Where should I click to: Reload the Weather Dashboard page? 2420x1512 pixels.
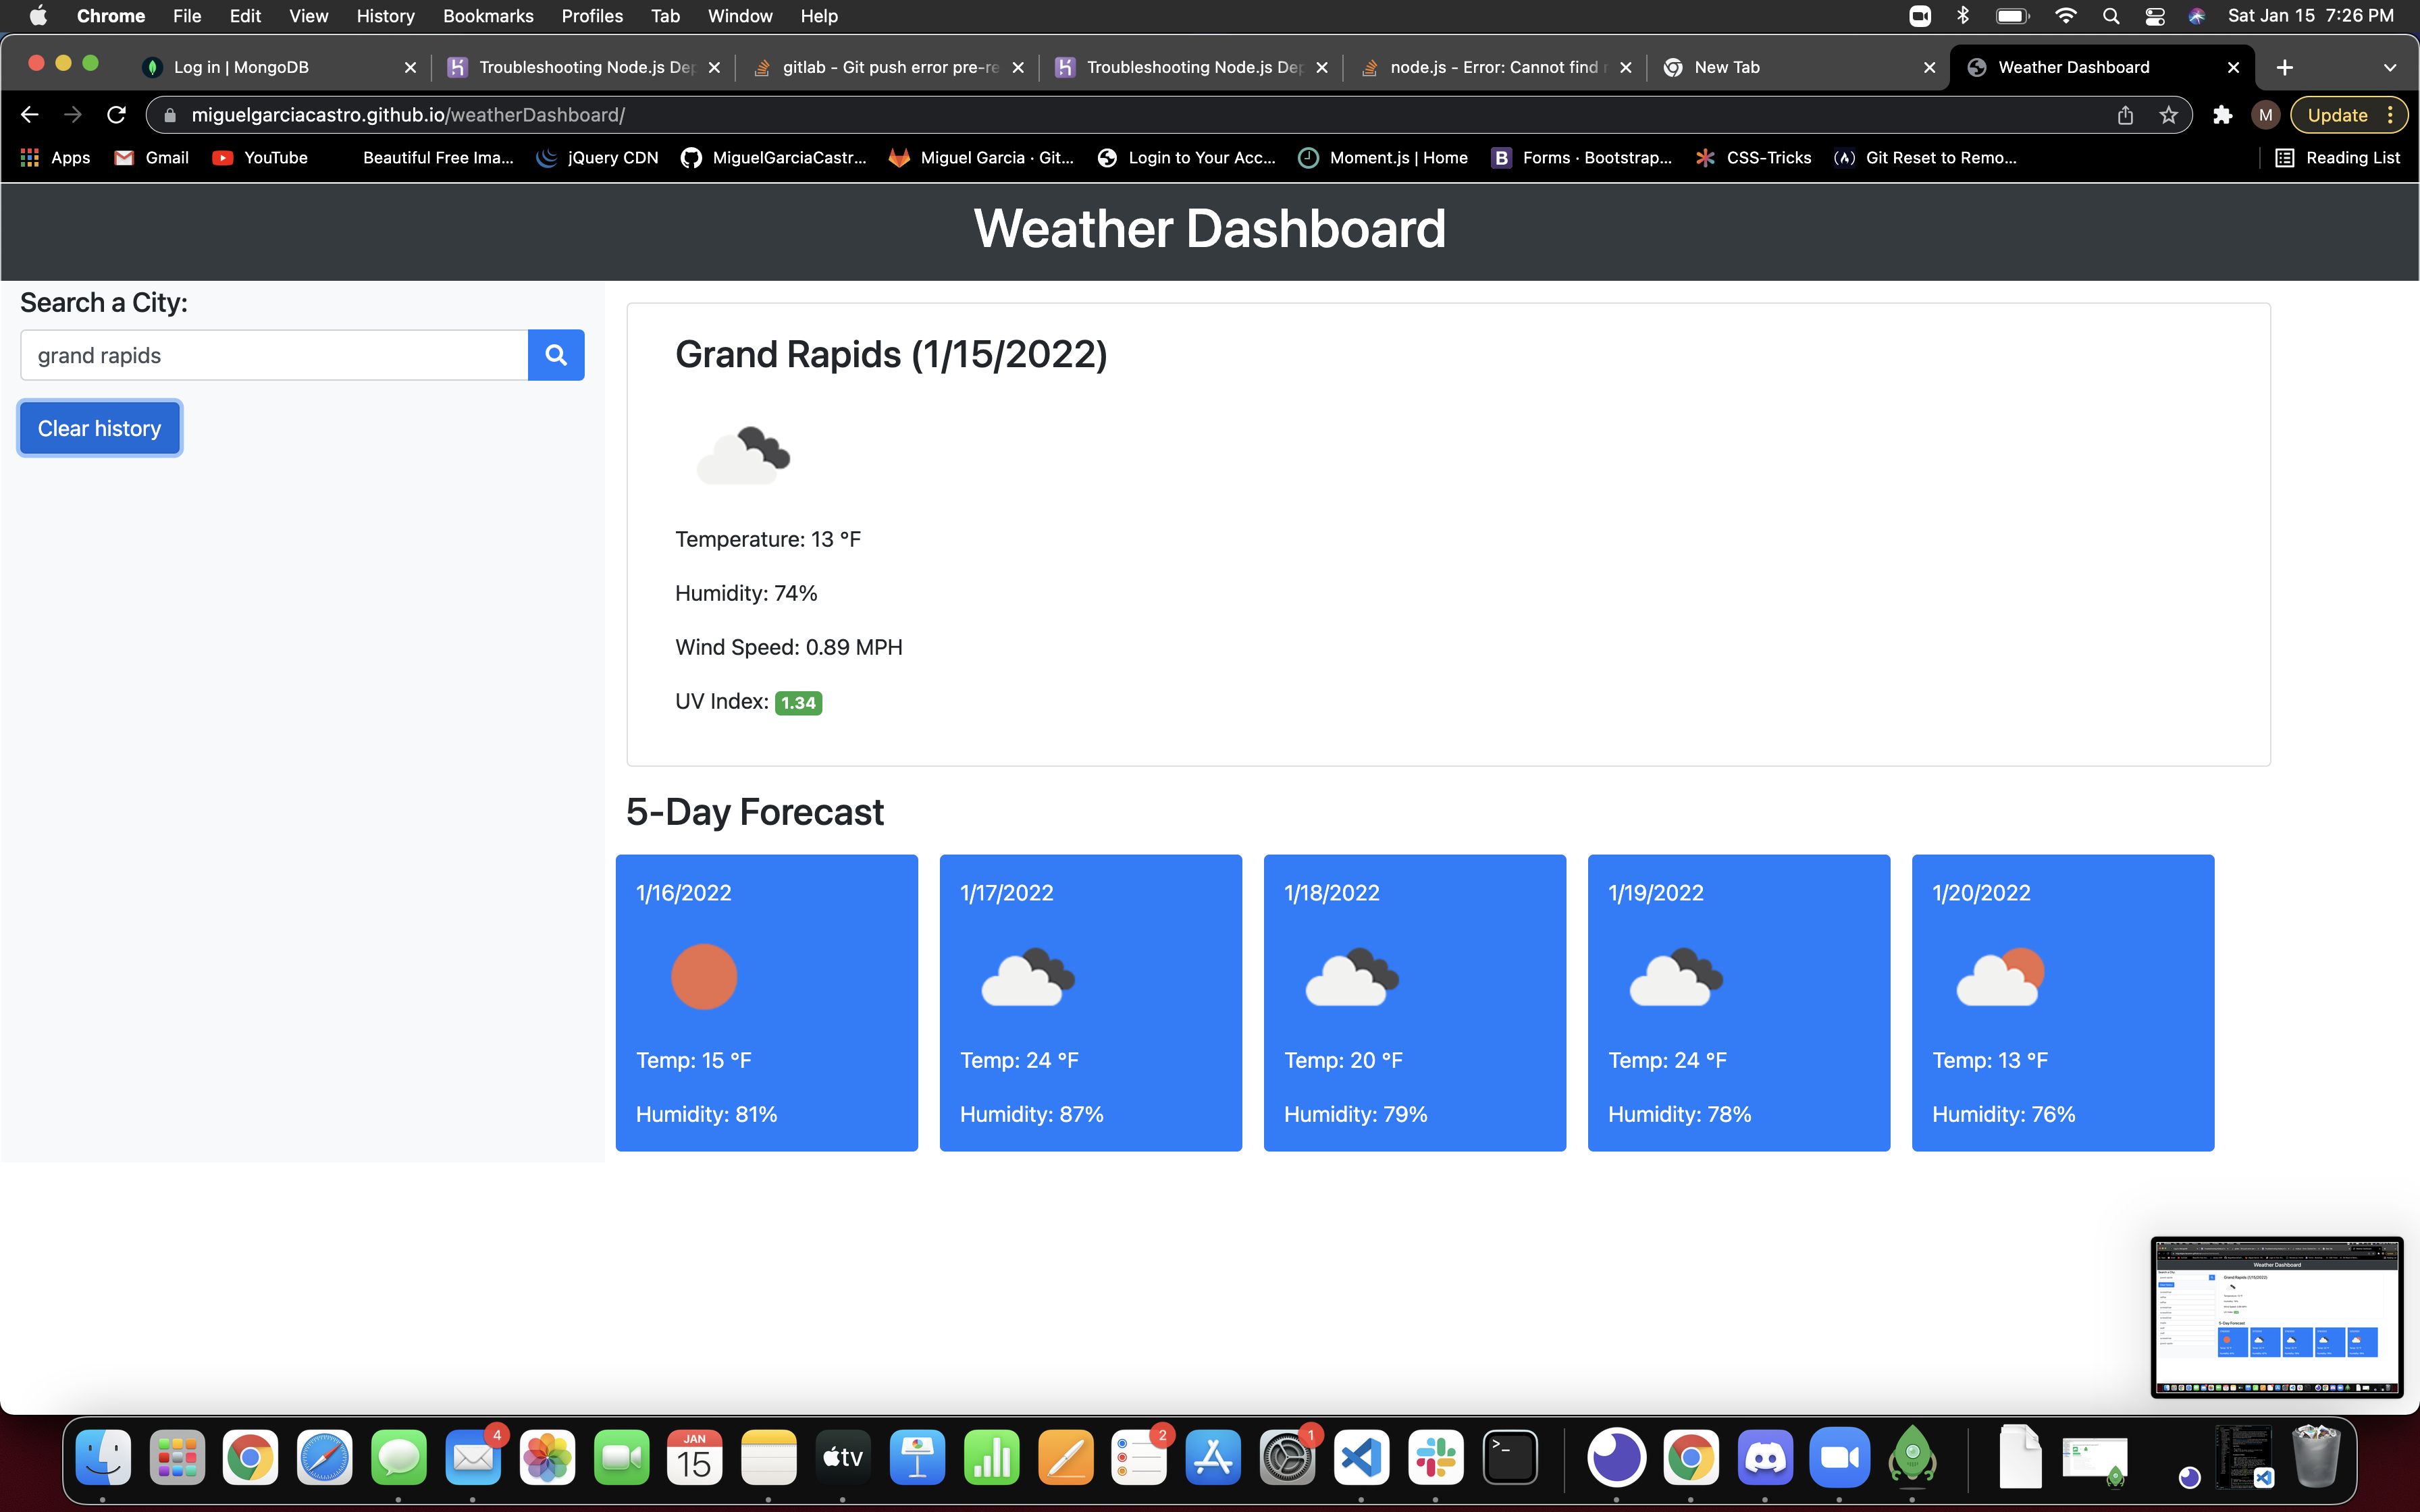coord(116,114)
